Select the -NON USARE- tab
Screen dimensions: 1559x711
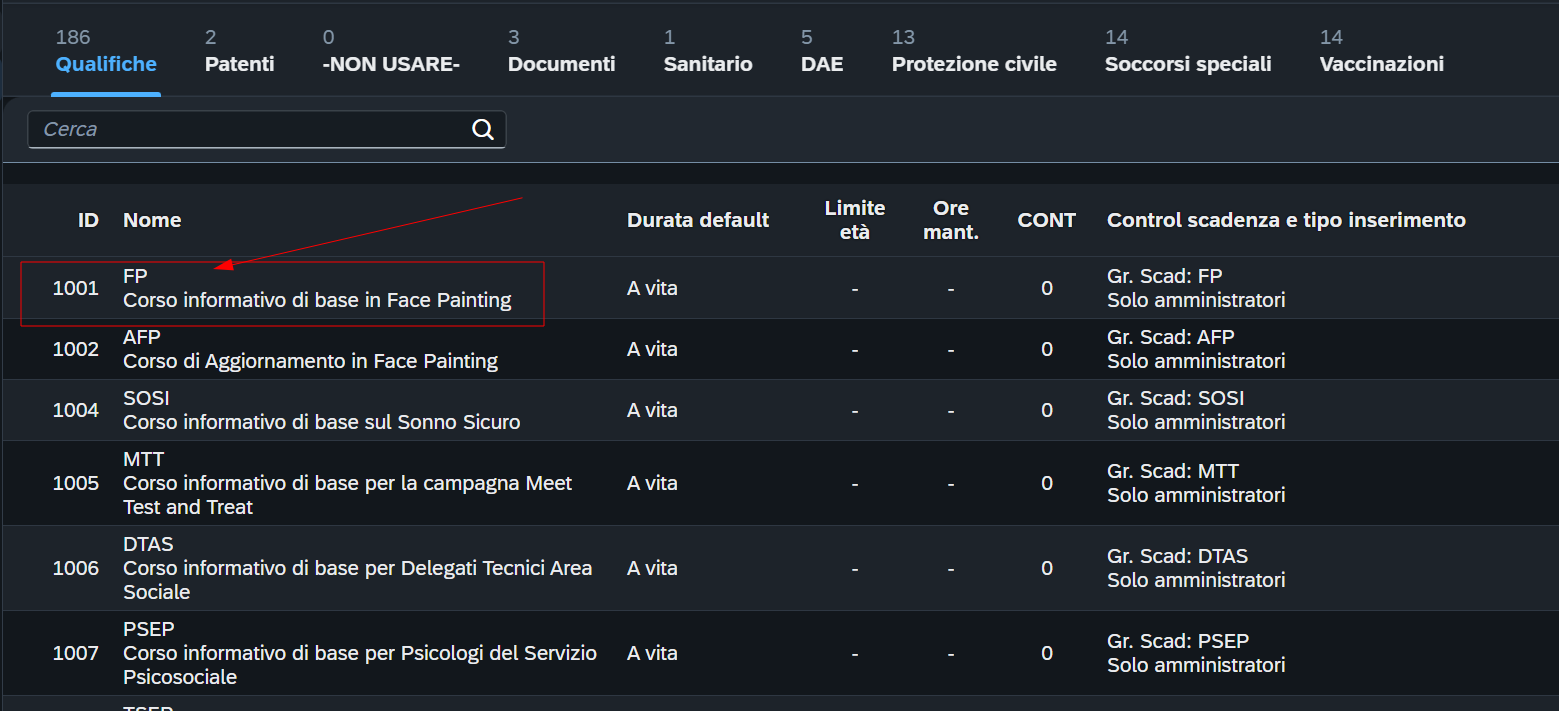click(x=391, y=52)
